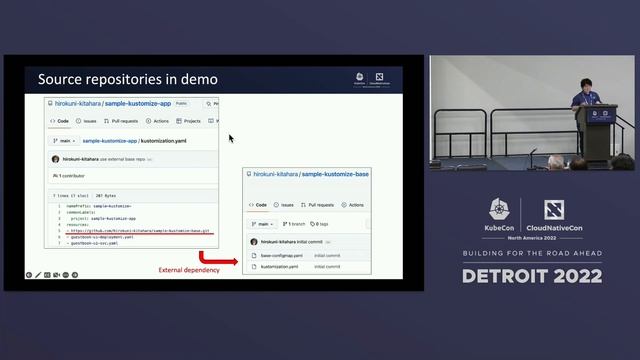Click repo icon beside sample-kustomize-base title

(249, 174)
